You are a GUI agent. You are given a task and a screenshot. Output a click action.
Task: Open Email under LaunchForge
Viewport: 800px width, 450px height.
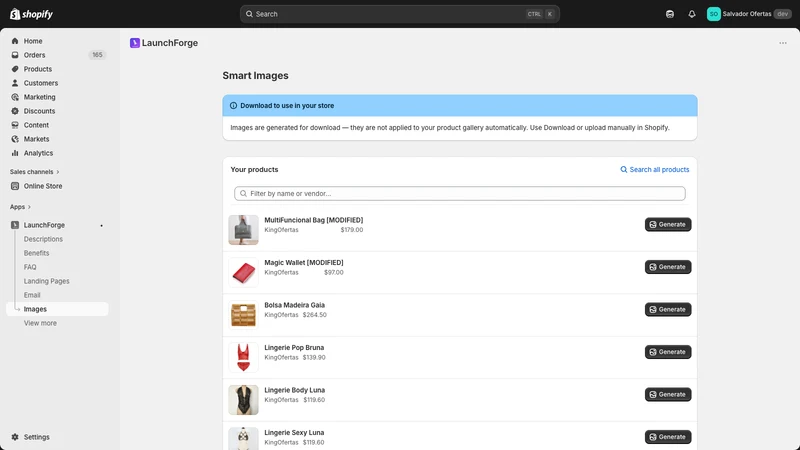tap(32, 295)
